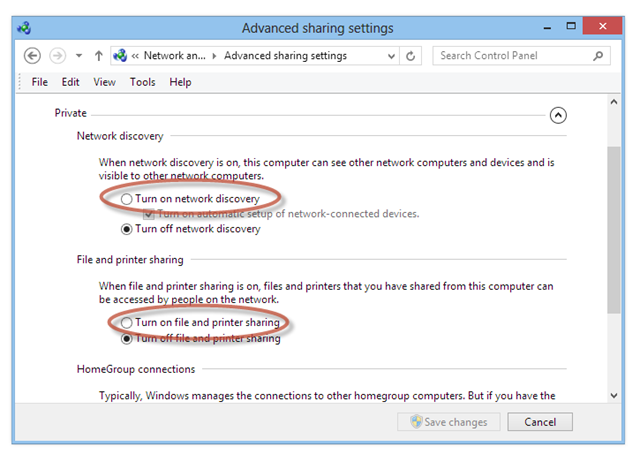This screenshot has width=640, height=462.
Task: Click the Back navigation arrow
Action: pos(32,56)
